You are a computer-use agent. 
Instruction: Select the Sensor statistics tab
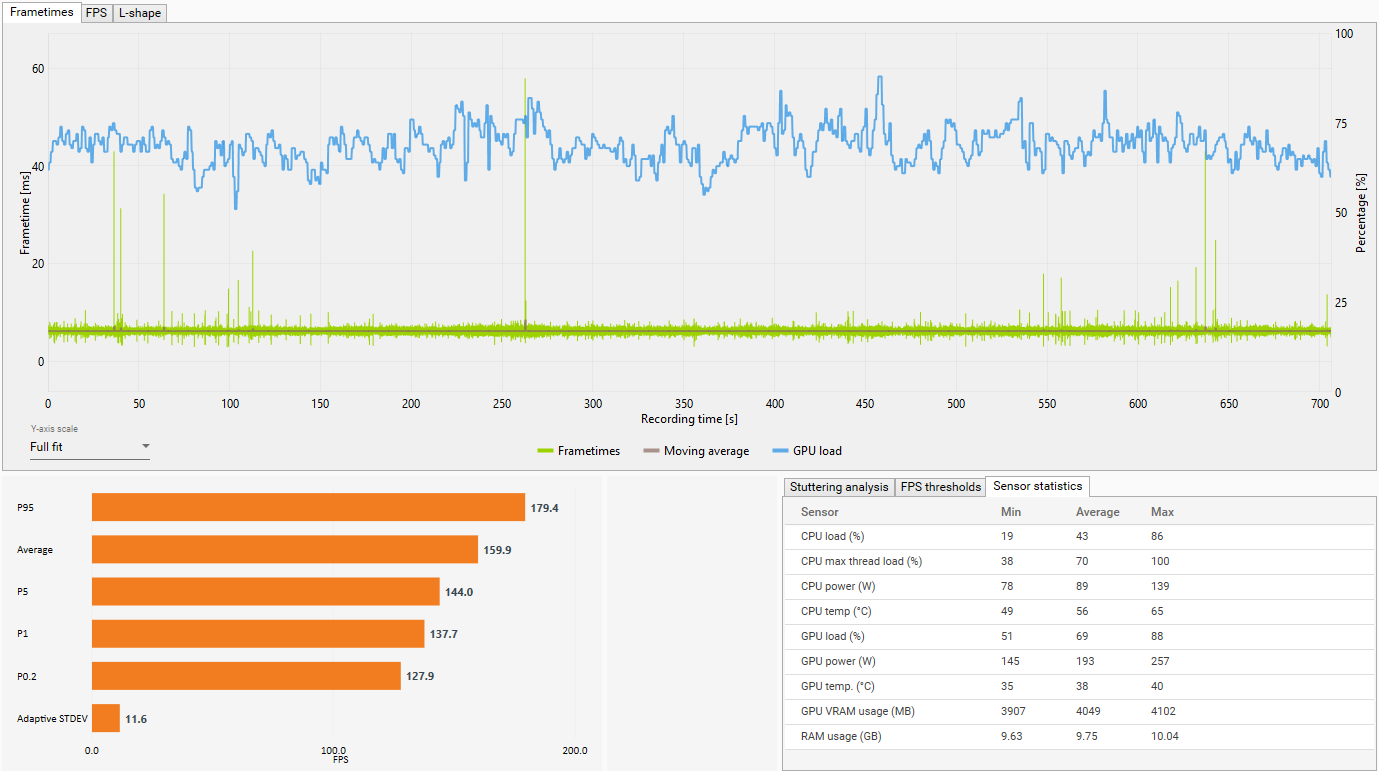pos(1037,486)
